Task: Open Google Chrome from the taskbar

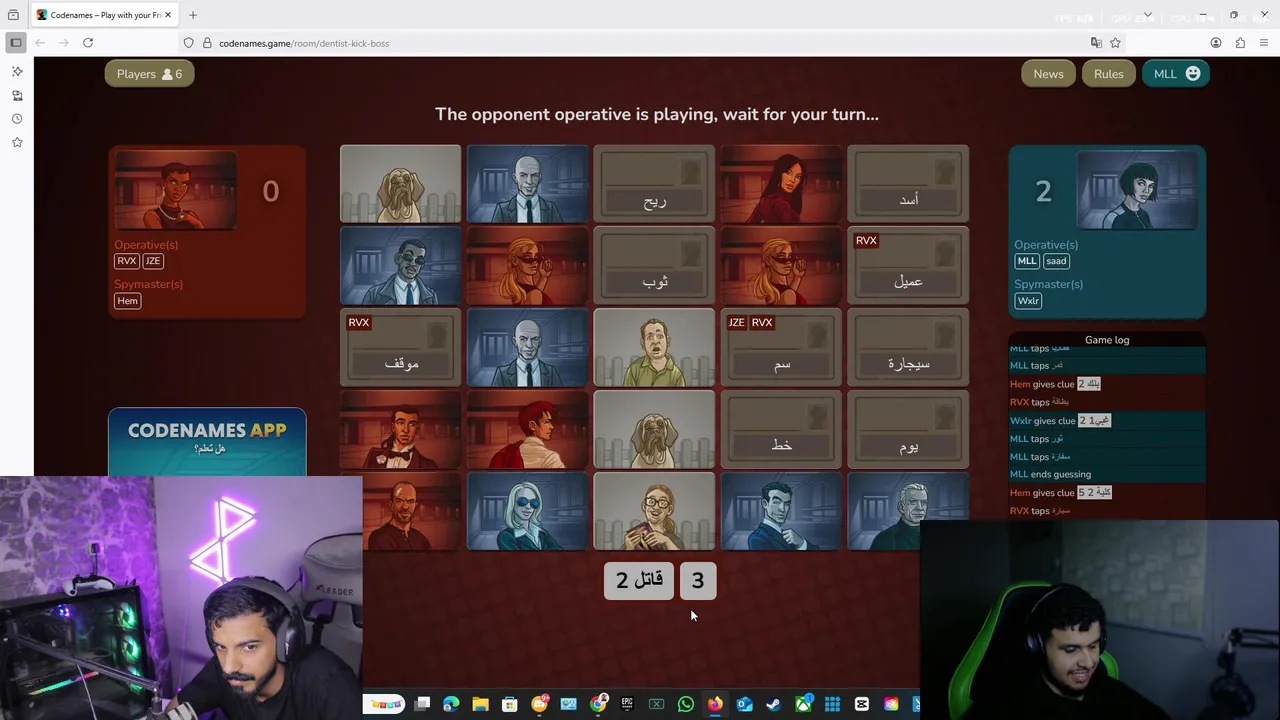Action: [598, 704]
